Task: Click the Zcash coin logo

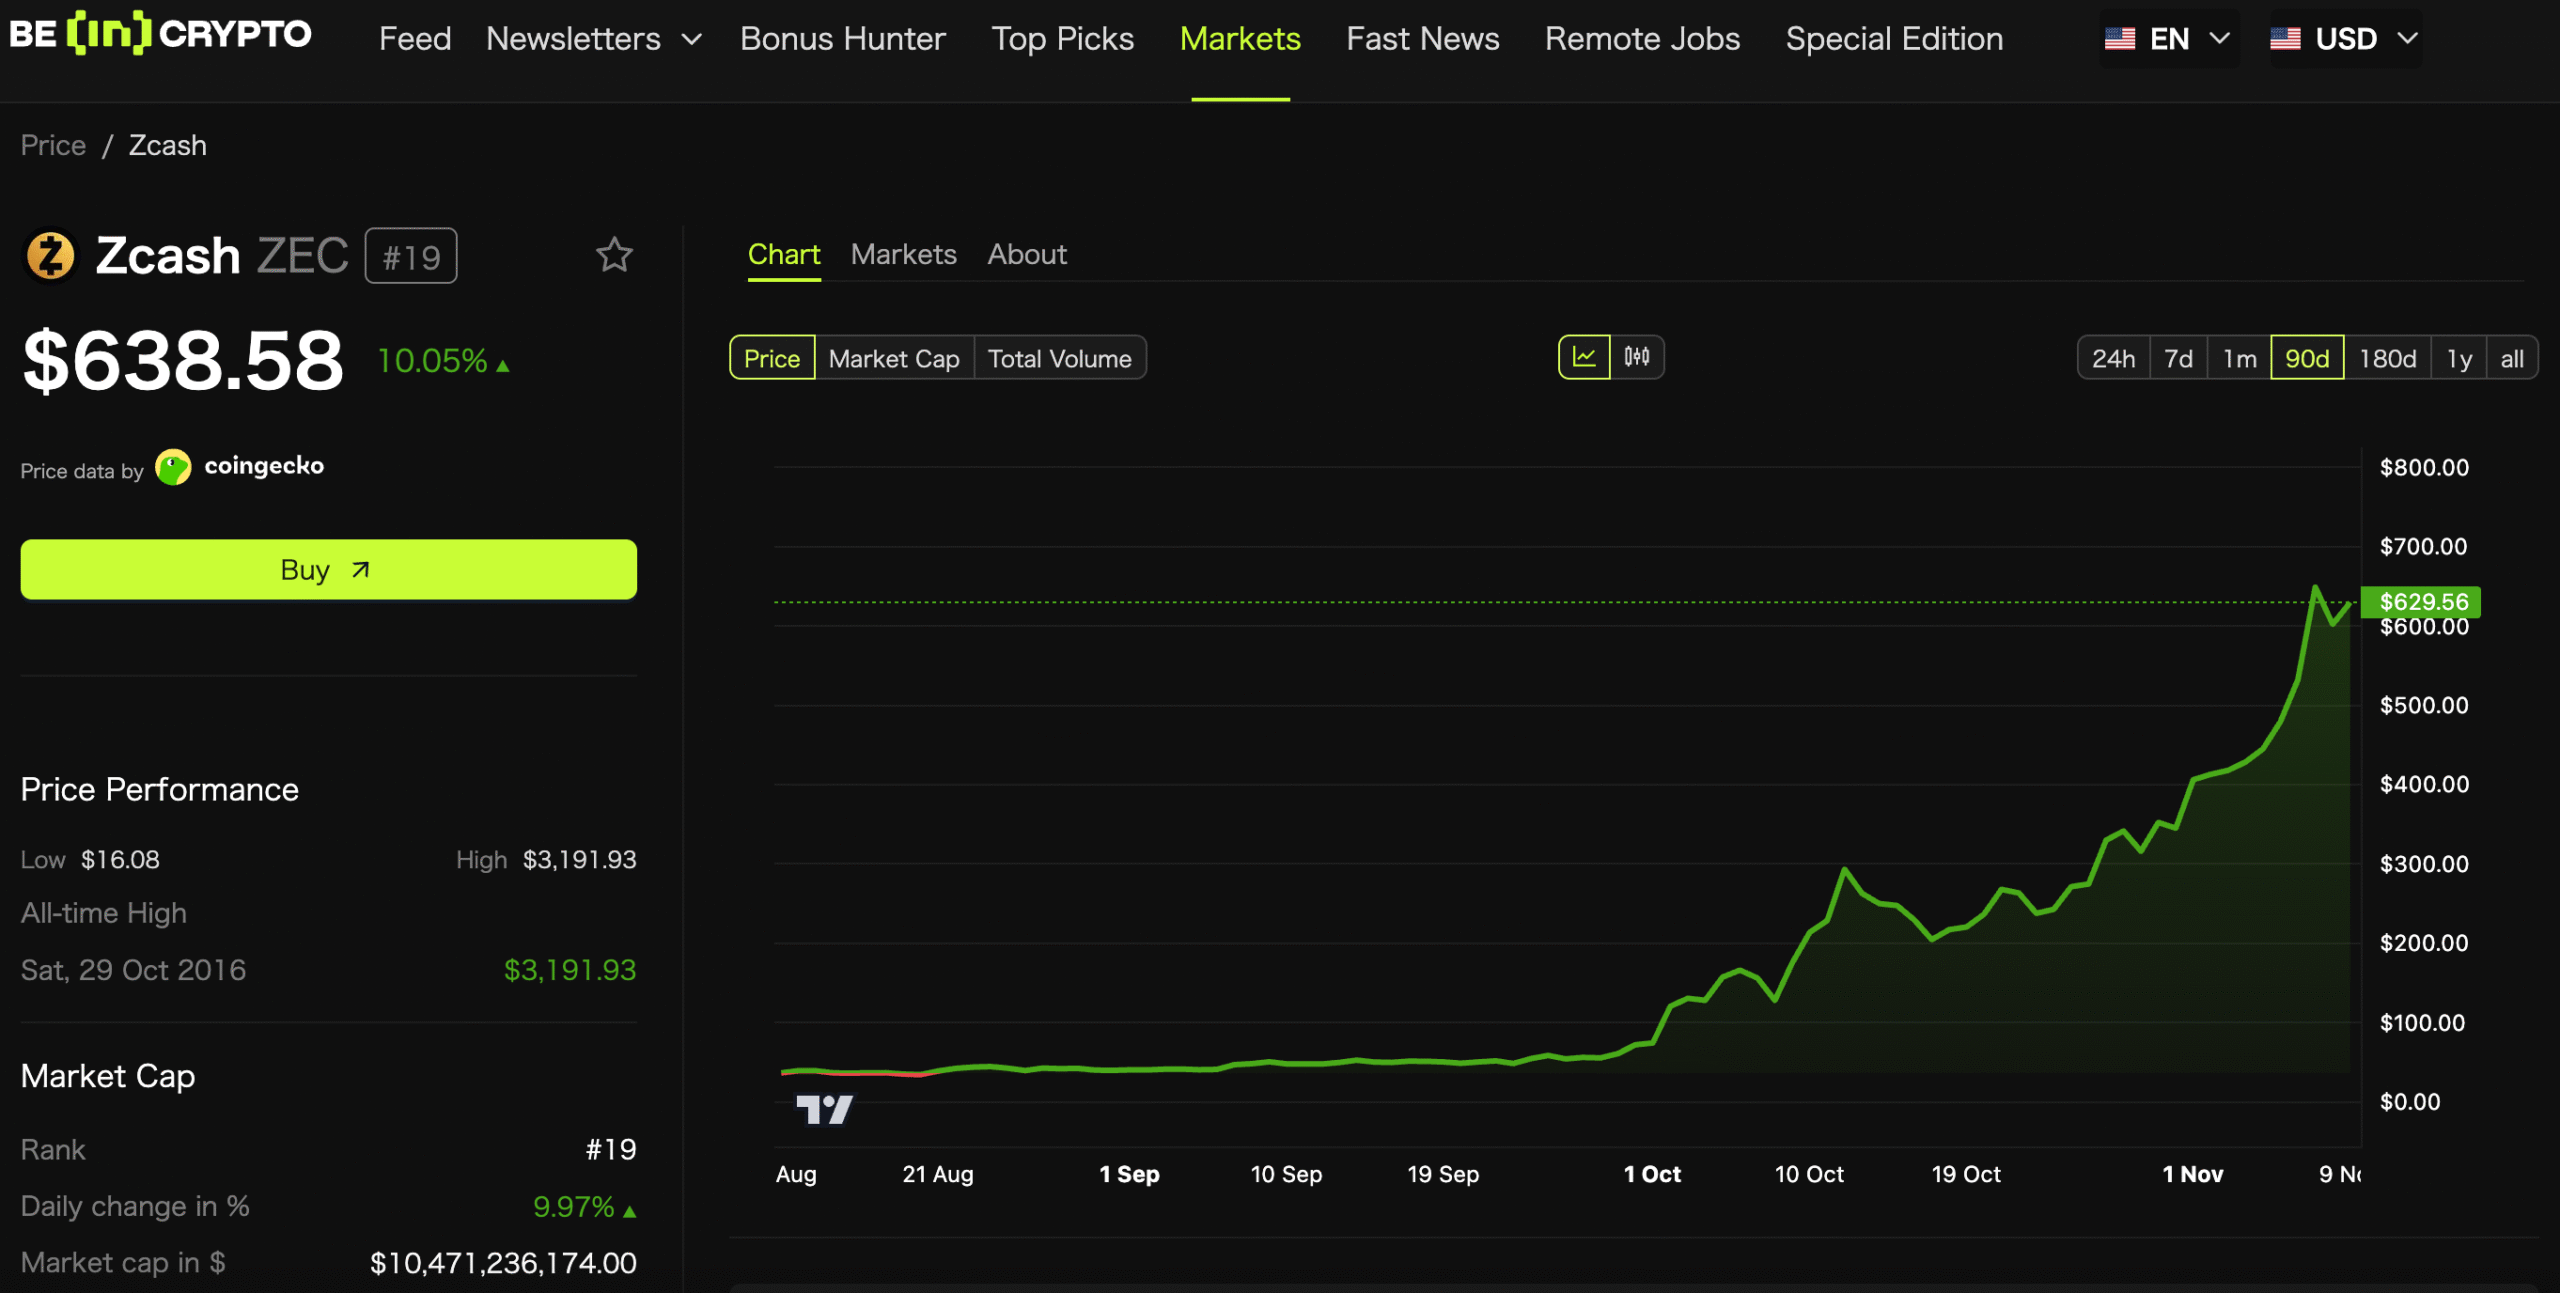Action: [x=50, y=255]
